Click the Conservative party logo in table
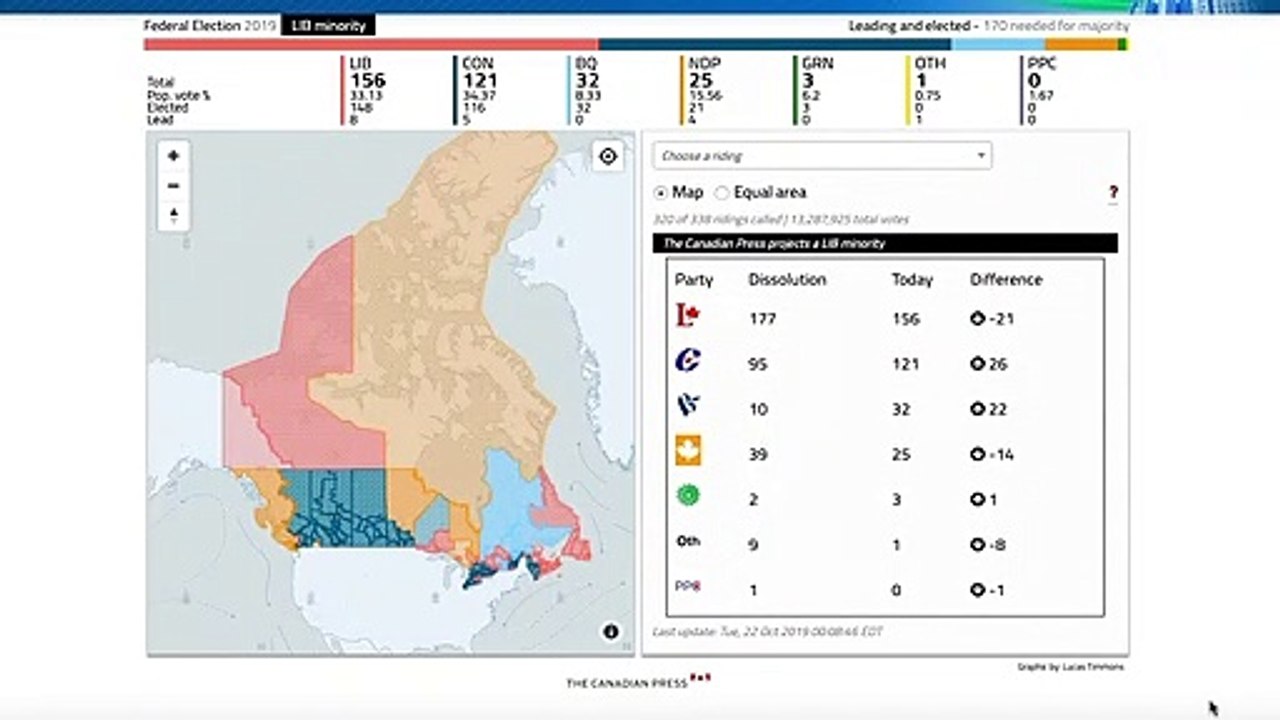The height and width of the screenshot is (720, 1280). pos(688,362)
